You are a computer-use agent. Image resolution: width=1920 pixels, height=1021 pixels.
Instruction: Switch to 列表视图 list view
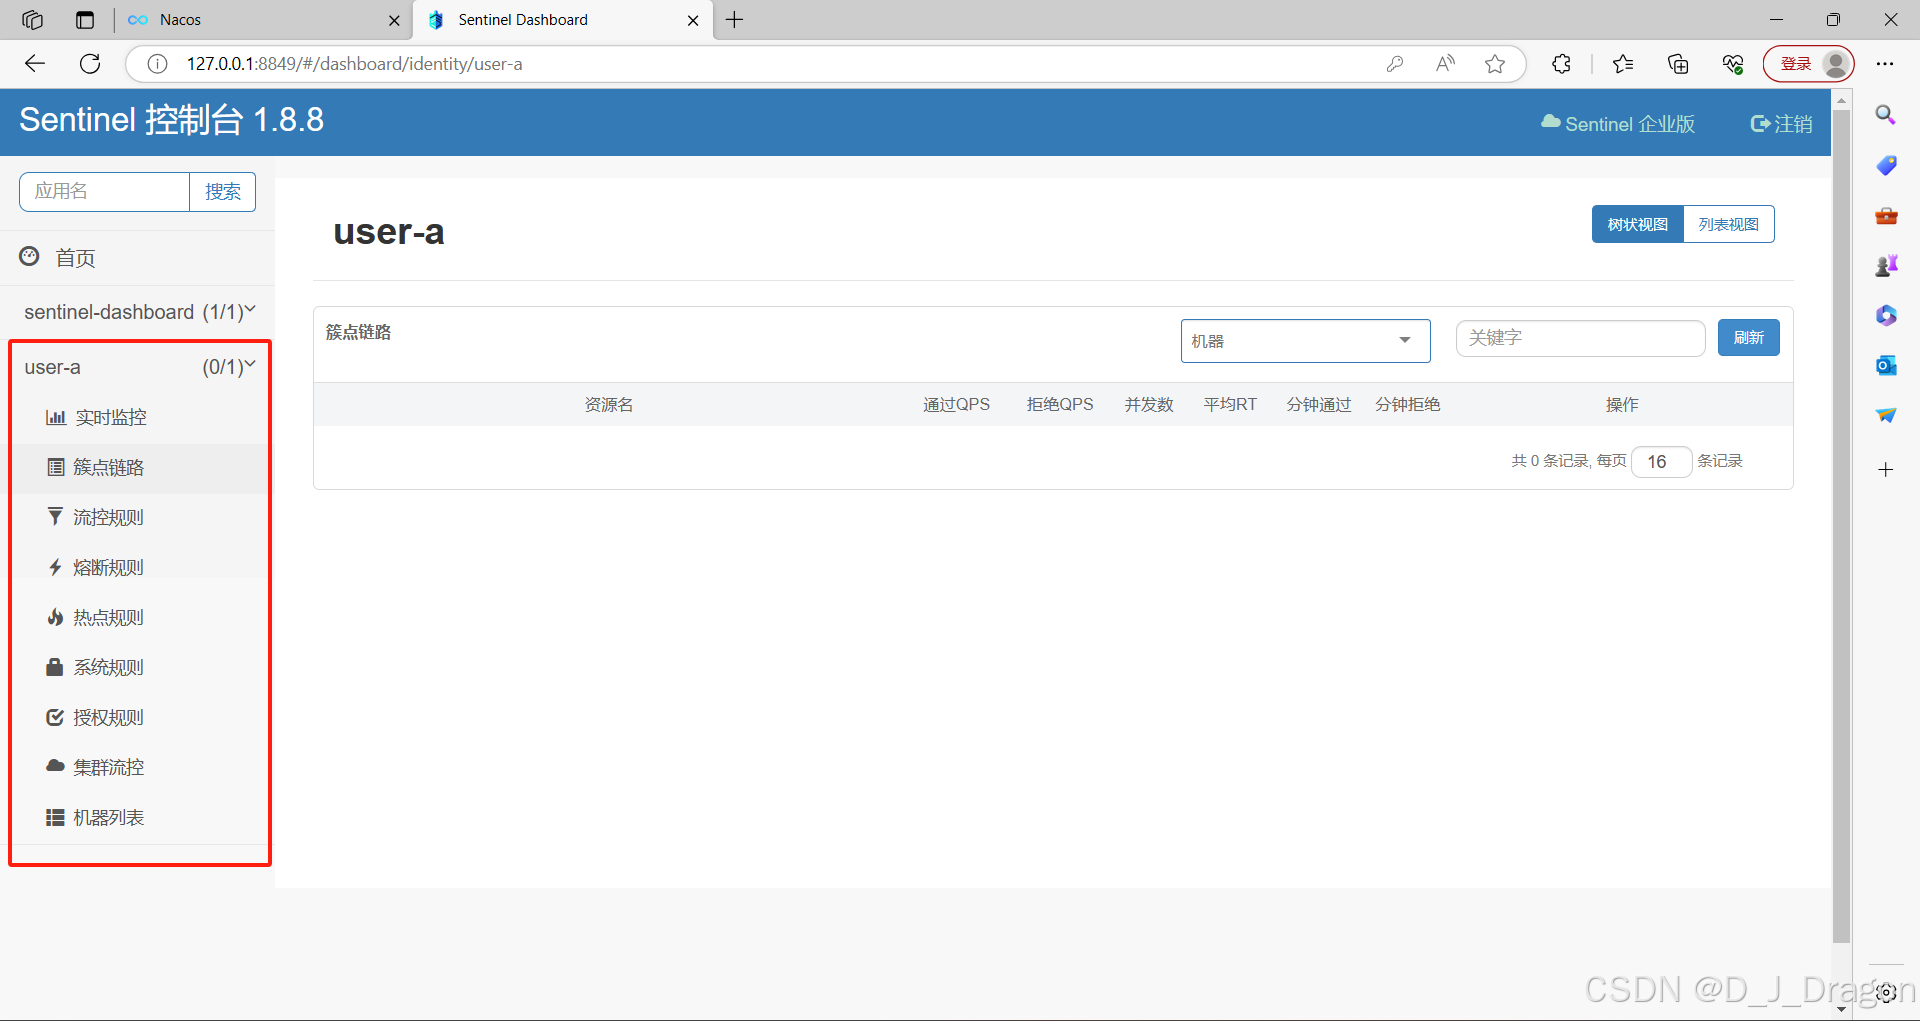tap(1729, 224)
